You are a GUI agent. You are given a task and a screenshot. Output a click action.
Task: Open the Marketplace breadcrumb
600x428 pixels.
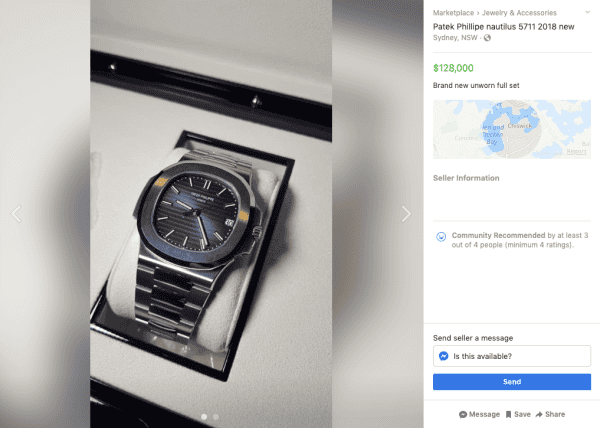click(453, 13)
